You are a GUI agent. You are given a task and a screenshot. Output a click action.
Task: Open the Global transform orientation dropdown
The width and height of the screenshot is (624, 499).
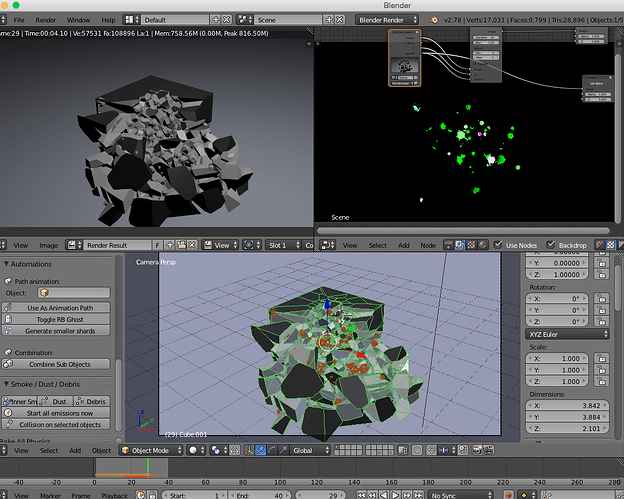point(310,450)
